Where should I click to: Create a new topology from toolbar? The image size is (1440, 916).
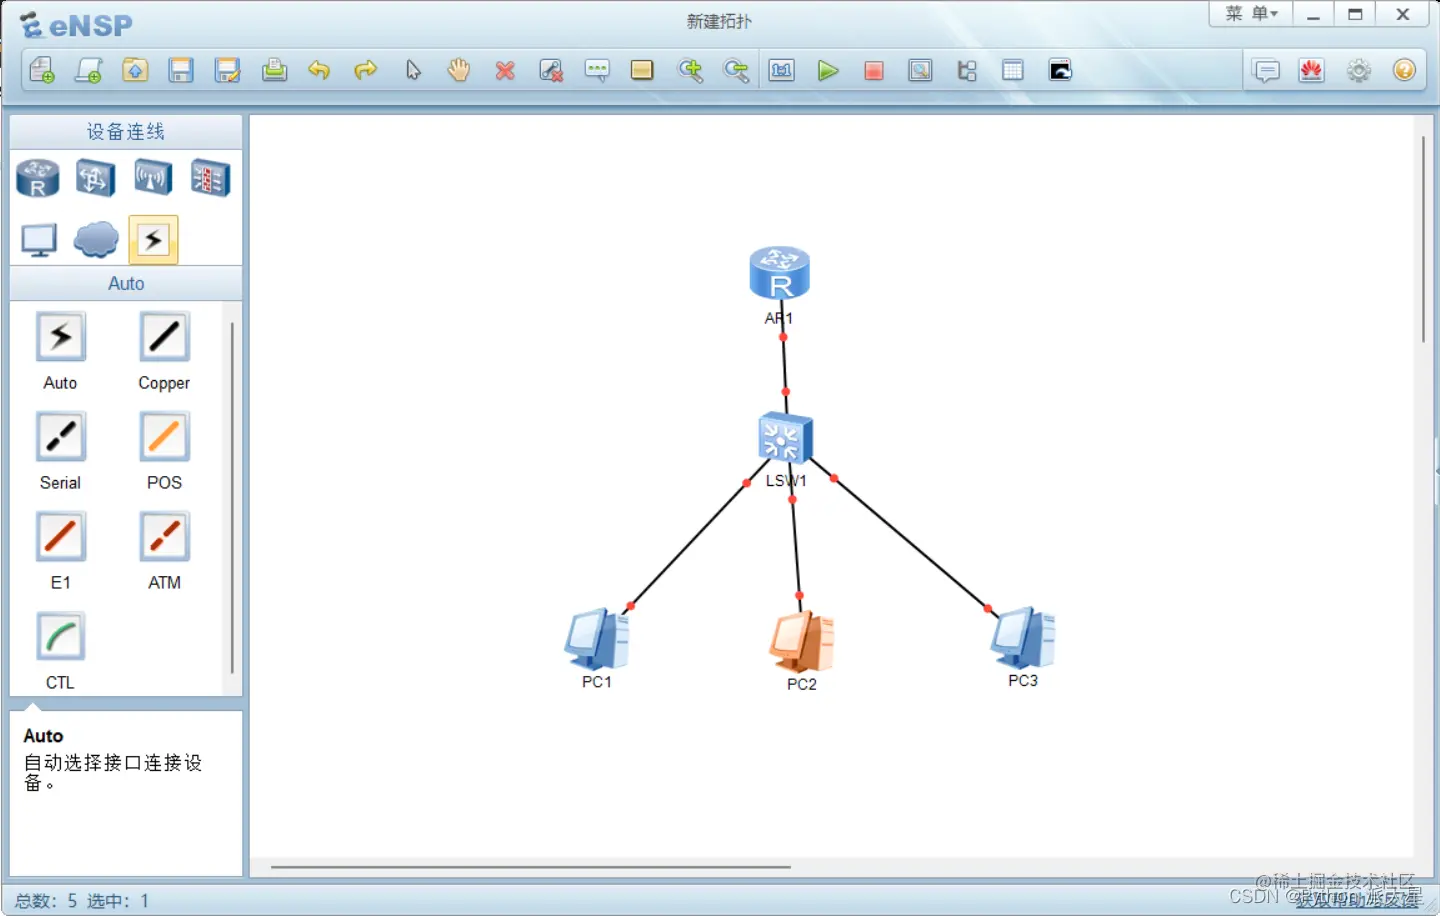(x=42, y=70)
